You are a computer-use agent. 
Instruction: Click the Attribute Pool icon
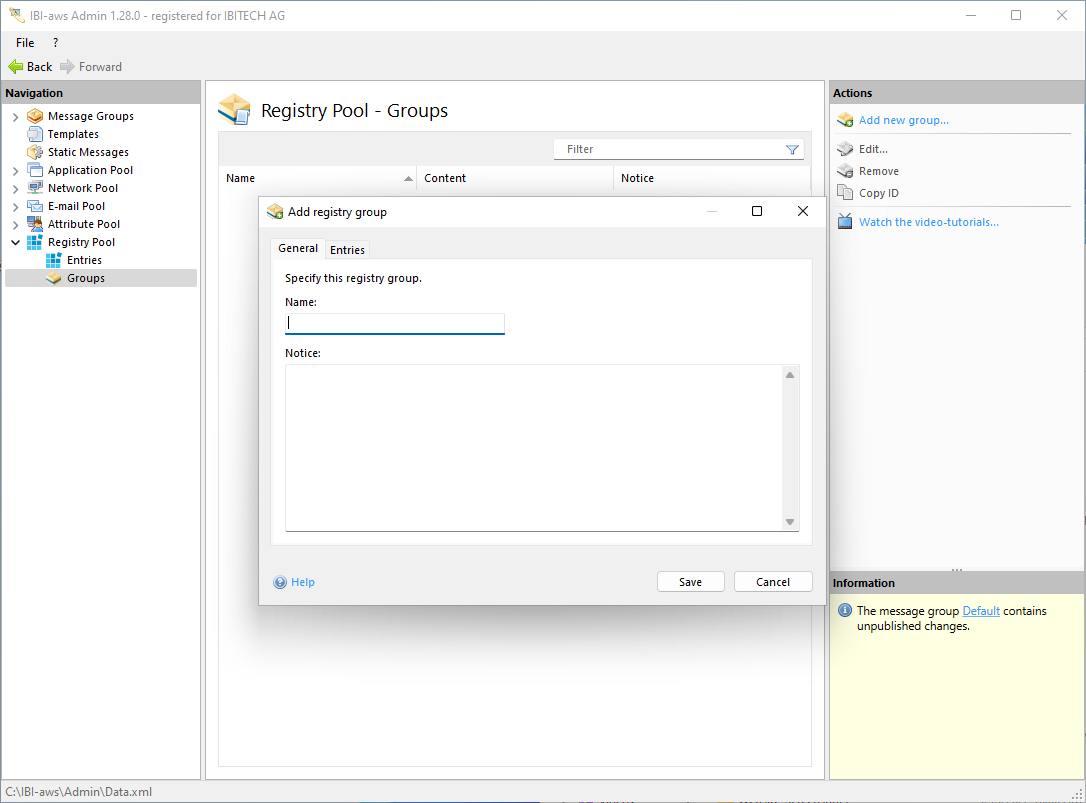(x=35, y=224)
